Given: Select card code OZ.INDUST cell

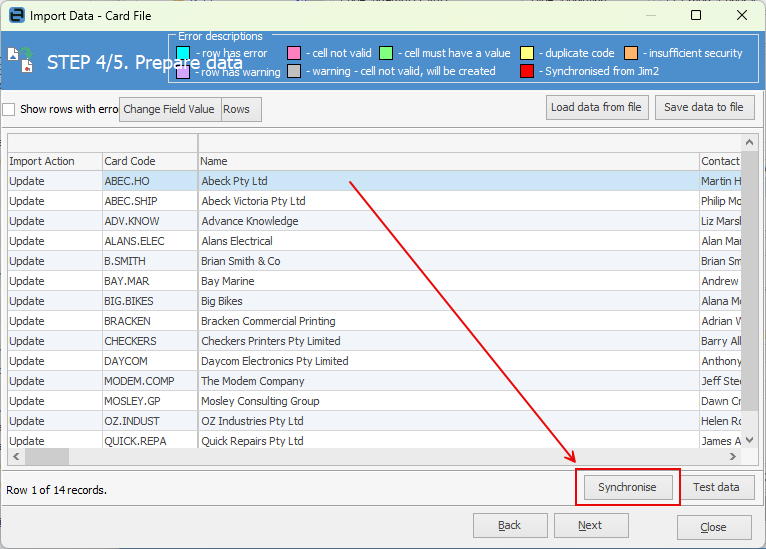Looking at the screenshot, I should tap(149, 422).
